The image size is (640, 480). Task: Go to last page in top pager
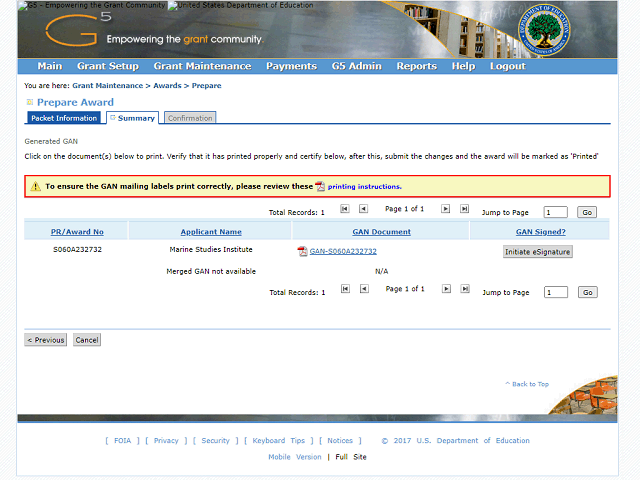coord(464,209)
